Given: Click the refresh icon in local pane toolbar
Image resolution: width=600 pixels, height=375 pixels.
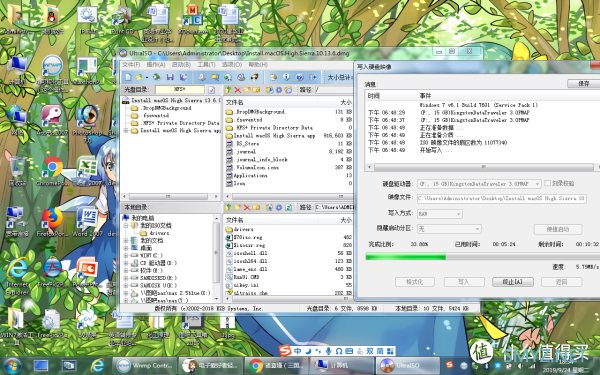Looking at the screenshot, I should pyautogui.click(x=288, y=207).
